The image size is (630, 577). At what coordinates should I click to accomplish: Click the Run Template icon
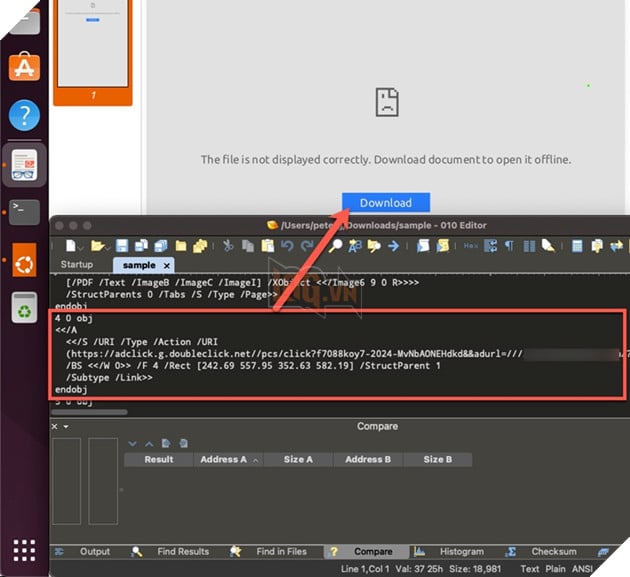point(442,246)
